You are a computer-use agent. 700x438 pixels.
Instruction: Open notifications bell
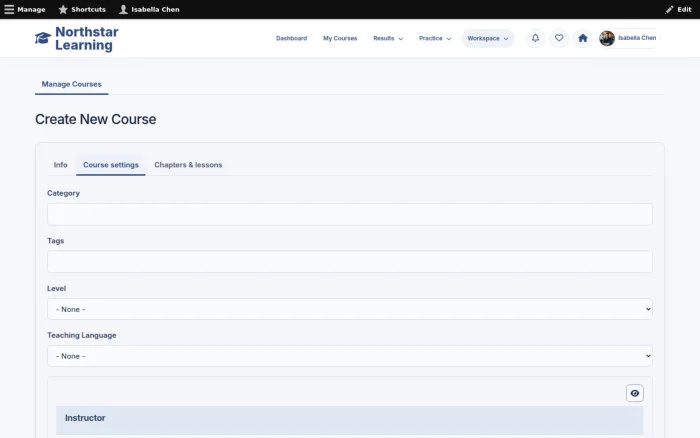point(535,38)
